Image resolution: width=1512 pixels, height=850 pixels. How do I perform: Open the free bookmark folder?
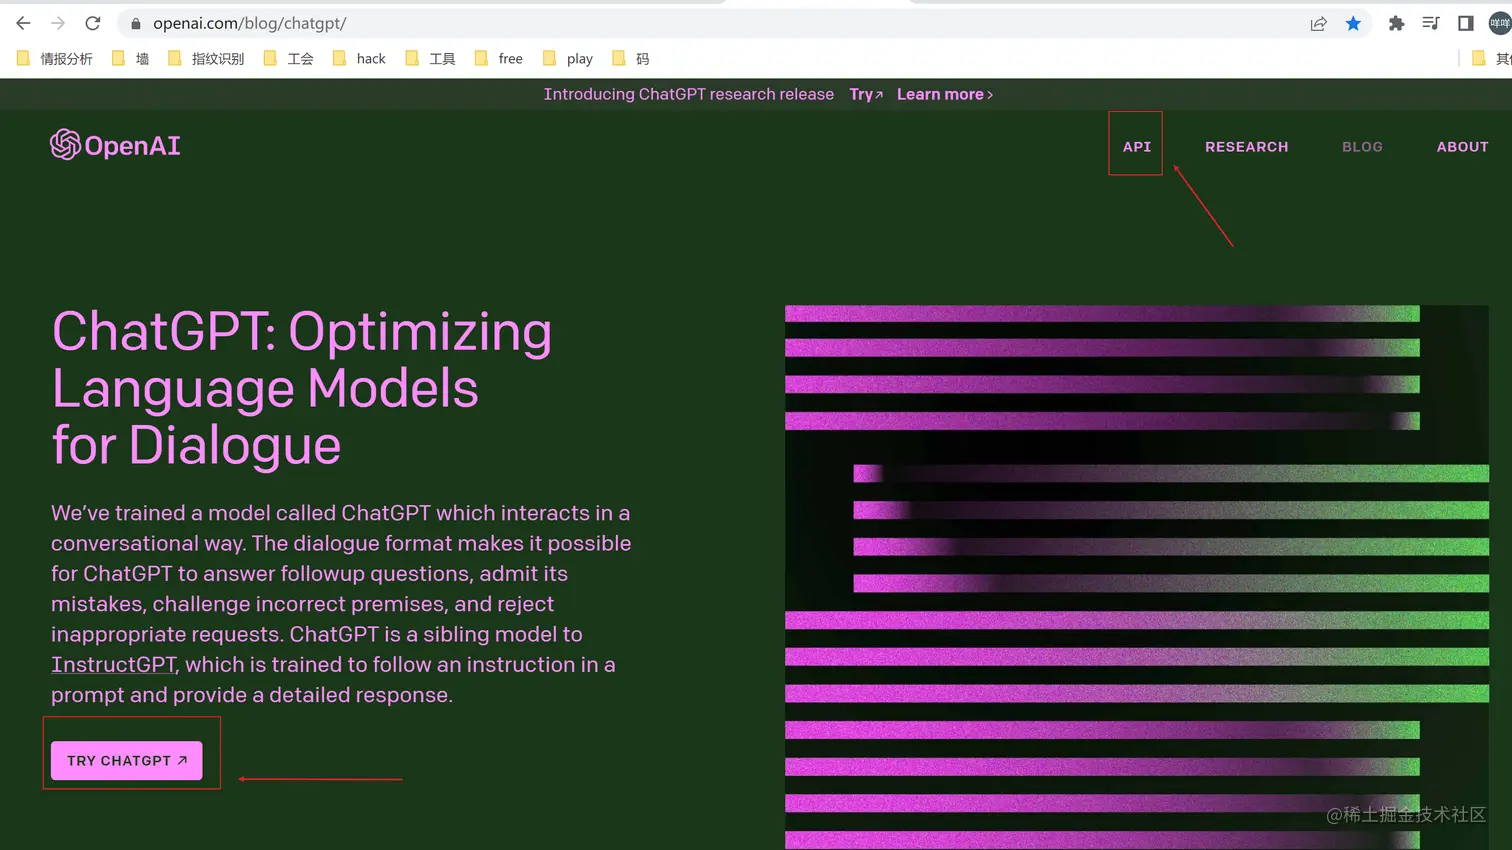[498, 59]
